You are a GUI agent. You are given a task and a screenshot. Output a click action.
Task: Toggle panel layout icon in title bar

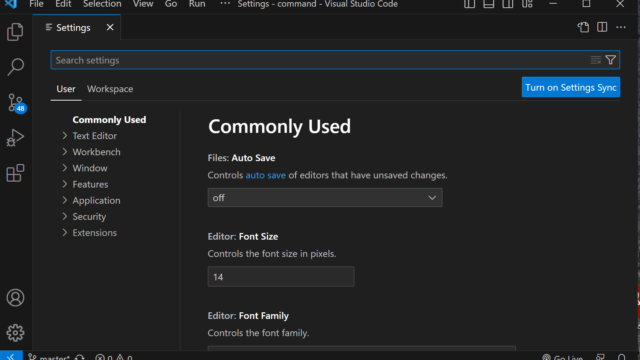(x=489, y=4)
